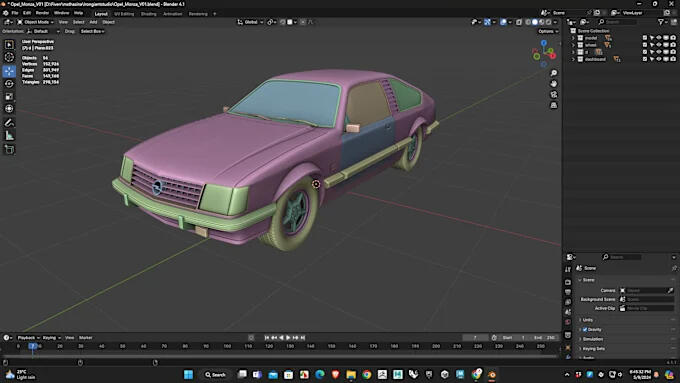Exclude the model collection via its checkbox
The height and width of the screenshot is (383, 680).
pos(645,38)
